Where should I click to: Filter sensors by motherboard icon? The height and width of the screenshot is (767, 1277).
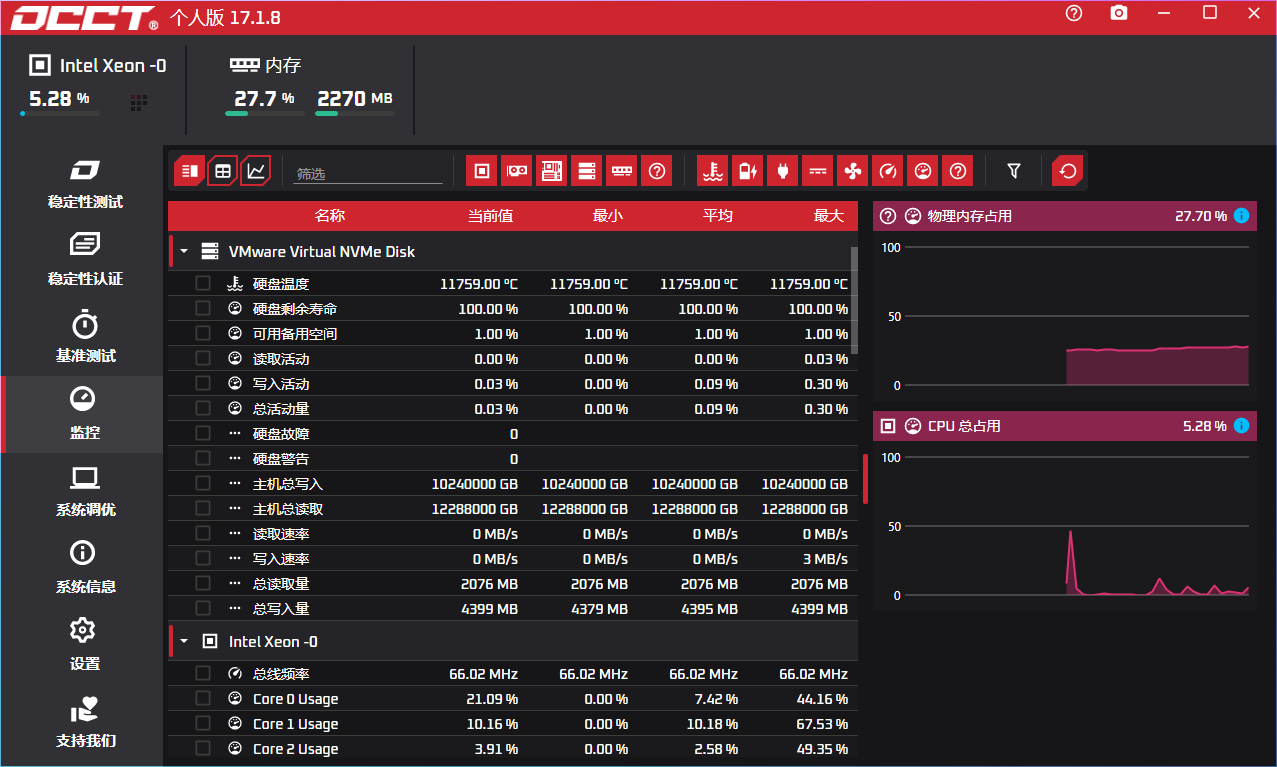(x=552, y=171)
